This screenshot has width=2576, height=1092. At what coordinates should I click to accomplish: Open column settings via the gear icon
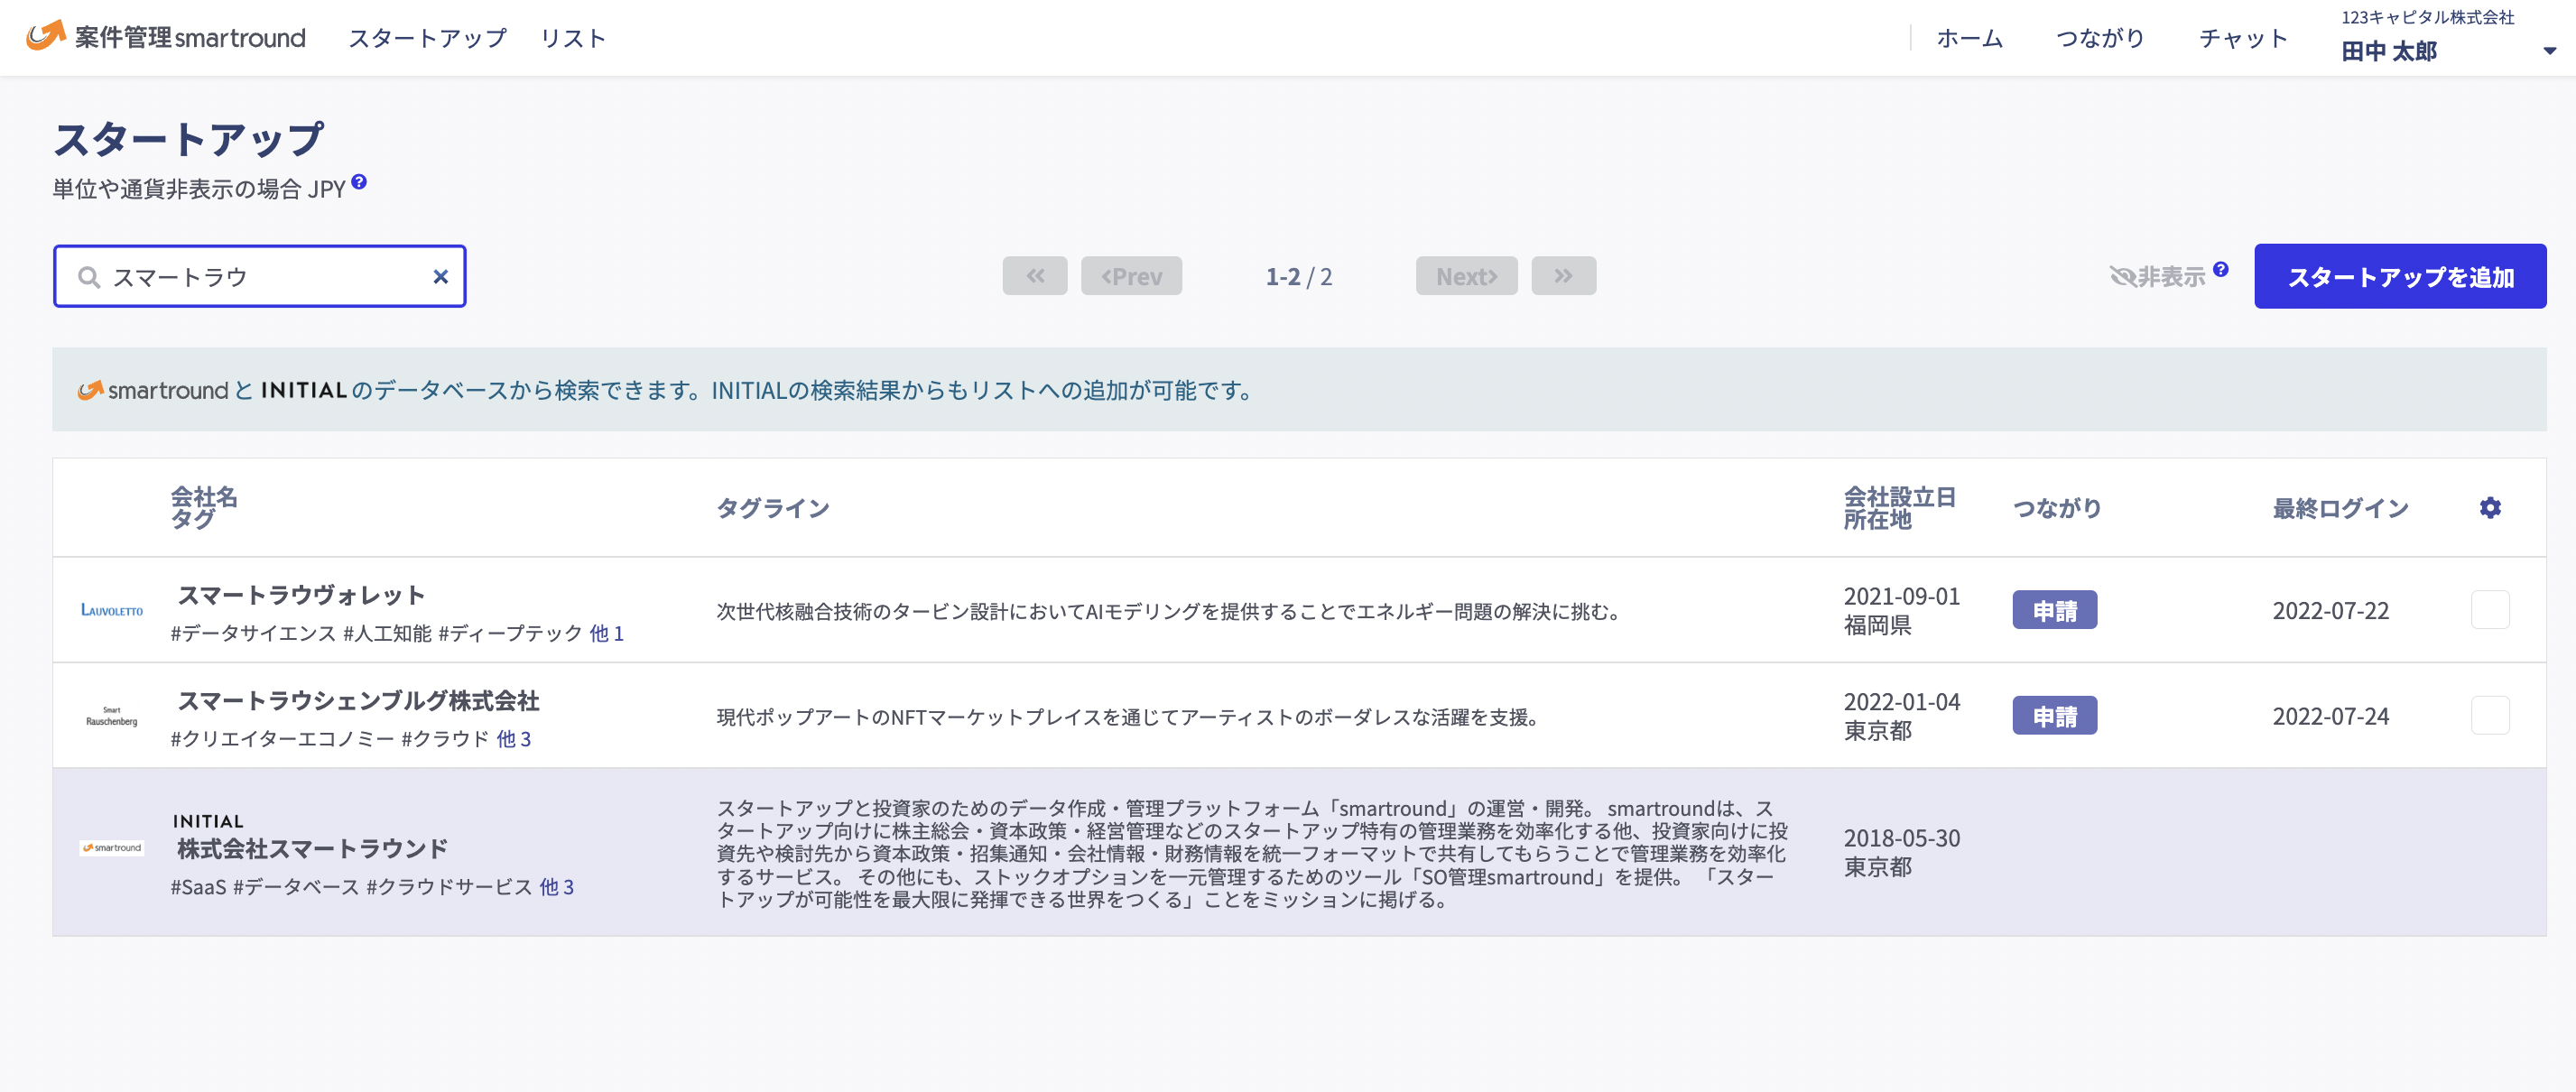click(x=2491, y=508)
